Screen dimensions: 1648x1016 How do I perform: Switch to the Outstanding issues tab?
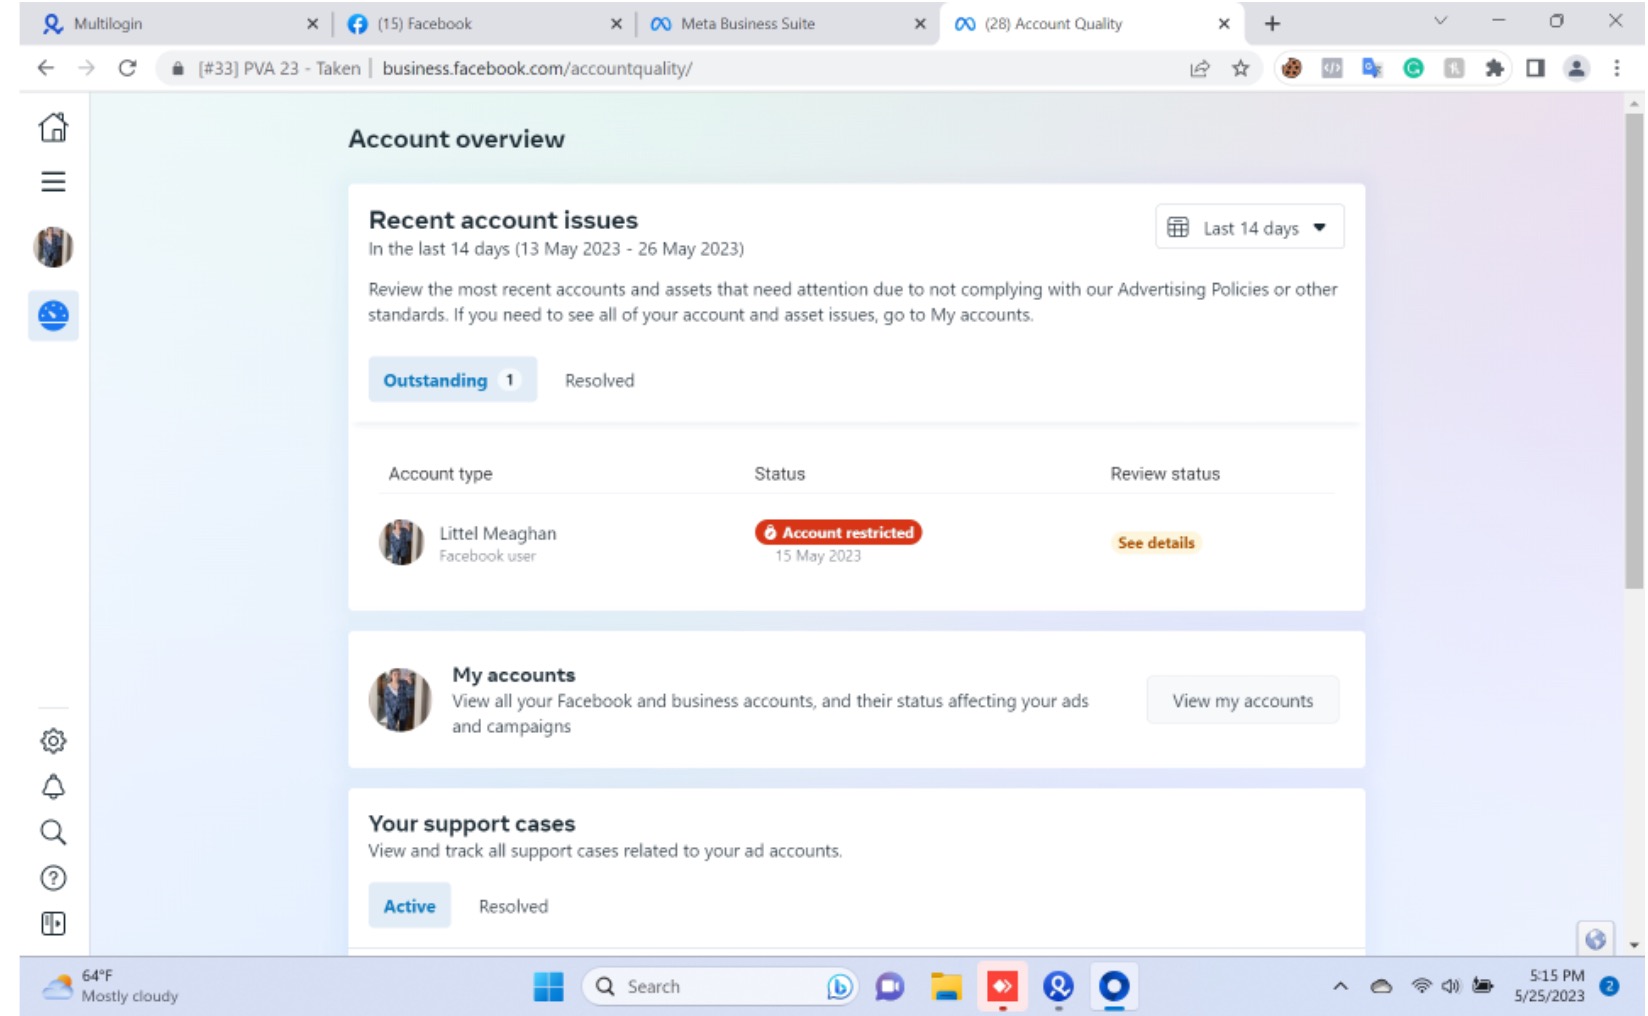452,380
